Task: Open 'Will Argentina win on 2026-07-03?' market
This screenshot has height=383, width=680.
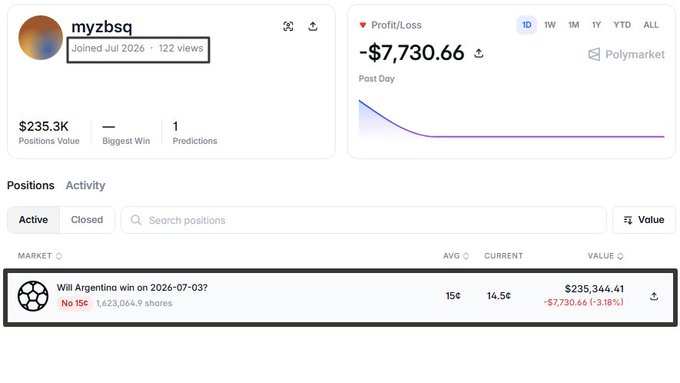Action: 132,288
